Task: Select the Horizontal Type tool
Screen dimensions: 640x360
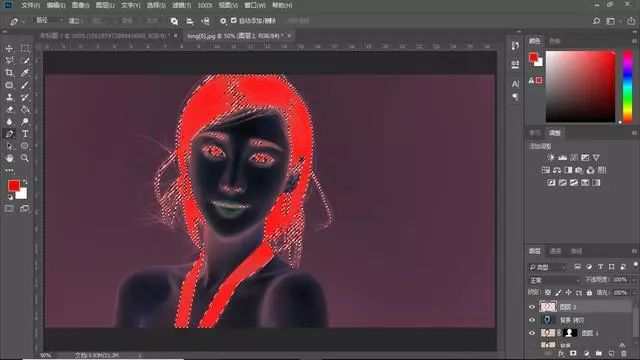Action: tap(25, 134)
